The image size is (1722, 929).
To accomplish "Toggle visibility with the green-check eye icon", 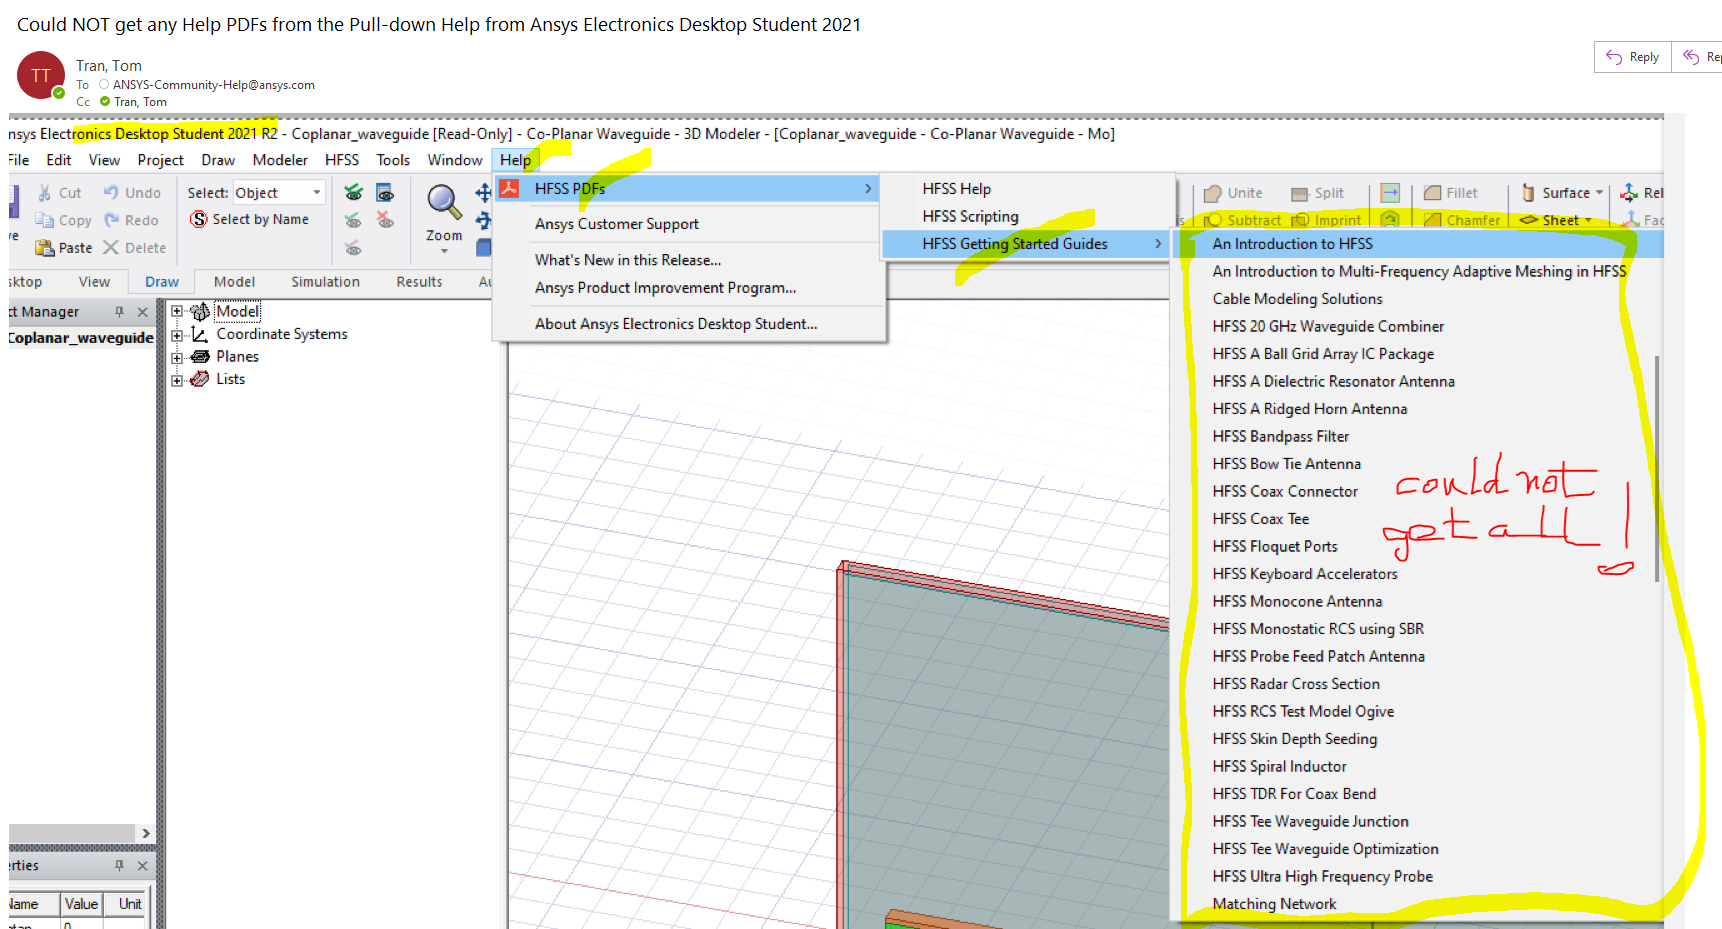I will (353, 193).
